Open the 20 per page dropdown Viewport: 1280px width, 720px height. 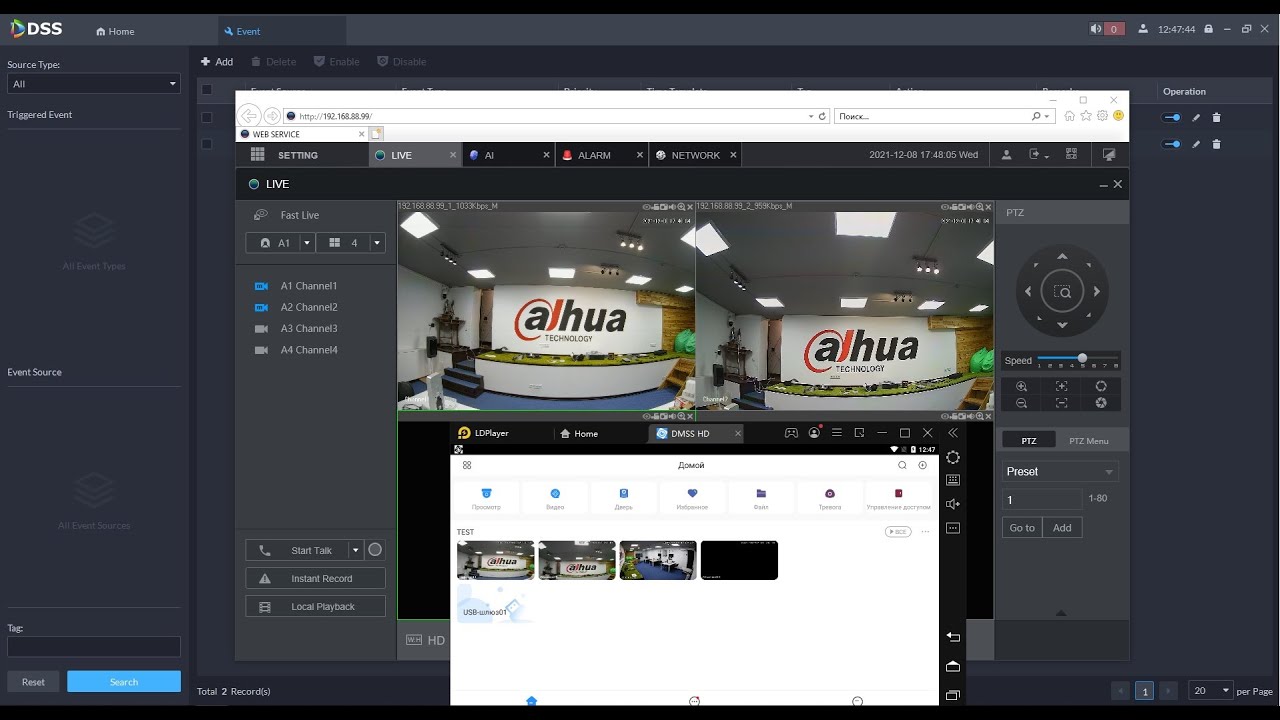1210,690
